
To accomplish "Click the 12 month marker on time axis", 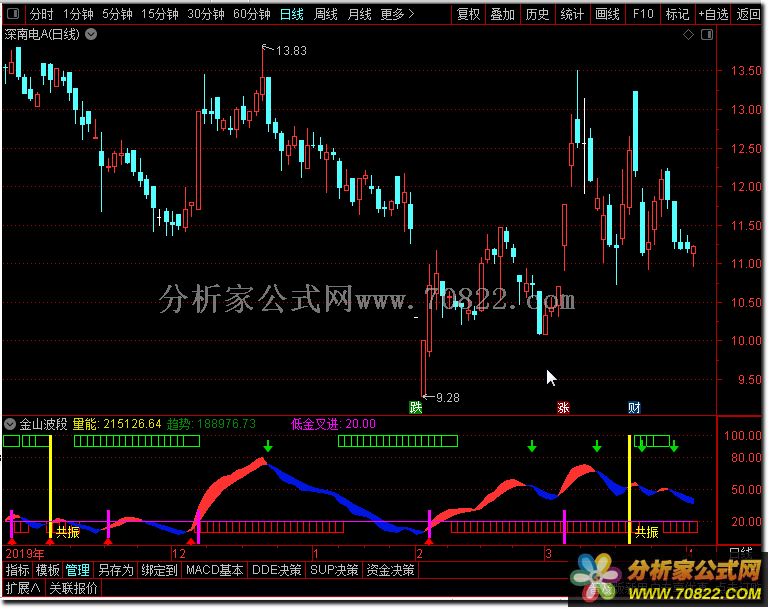I will click(179, 554).
